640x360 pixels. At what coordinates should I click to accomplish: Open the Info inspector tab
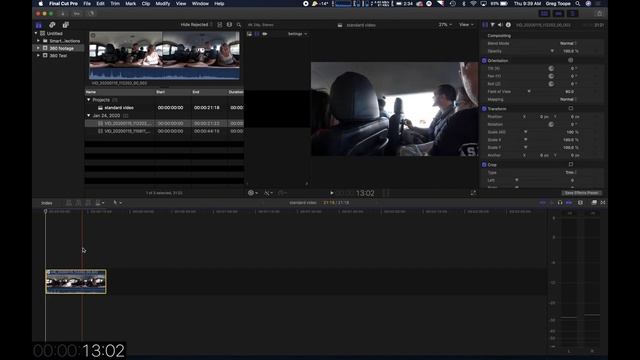(x=508, y=25)
